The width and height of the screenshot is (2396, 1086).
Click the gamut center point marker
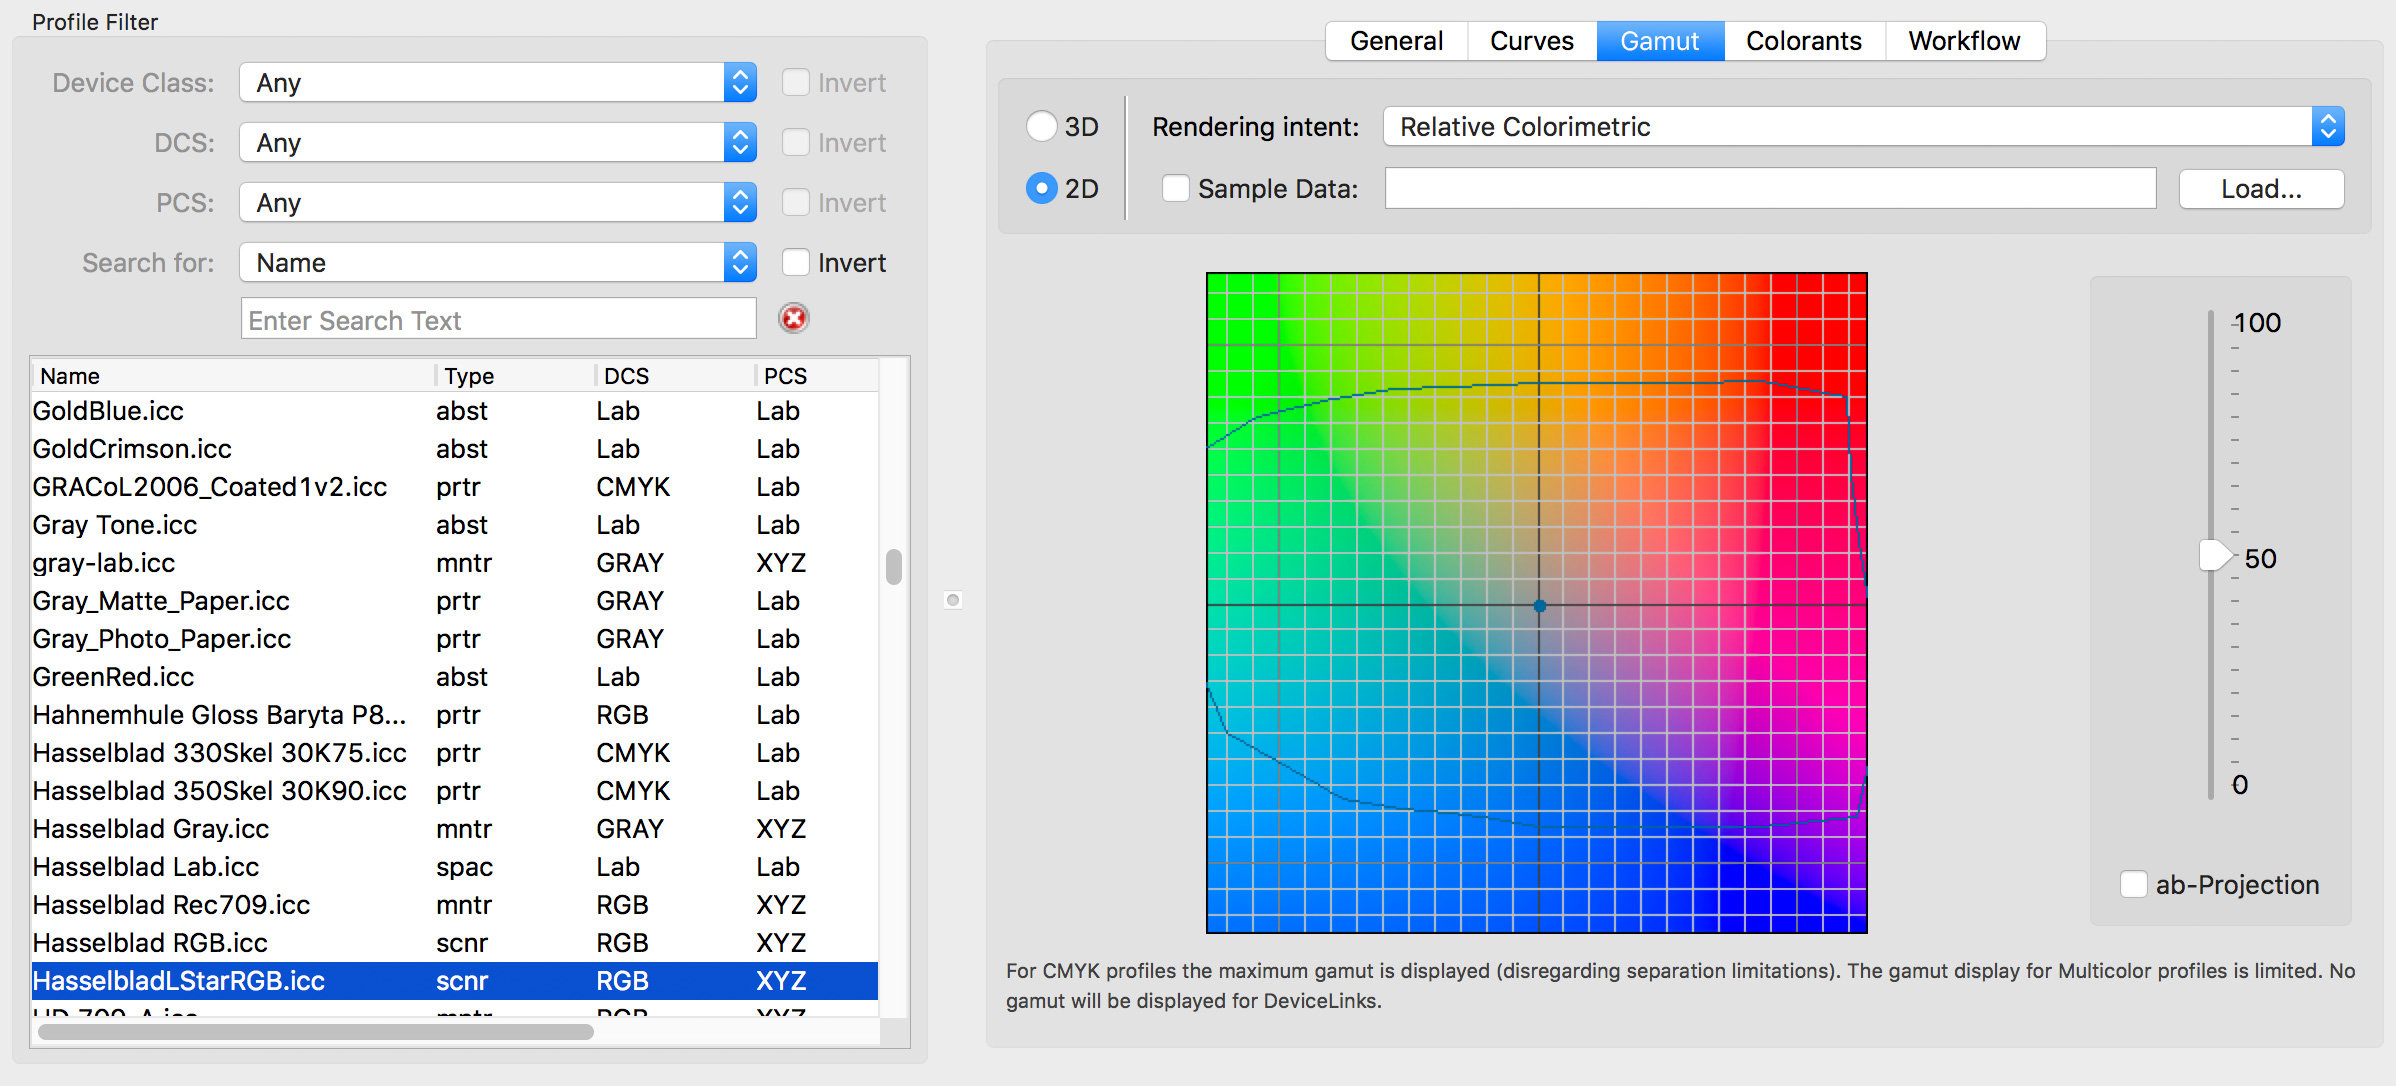[1539, 606]
